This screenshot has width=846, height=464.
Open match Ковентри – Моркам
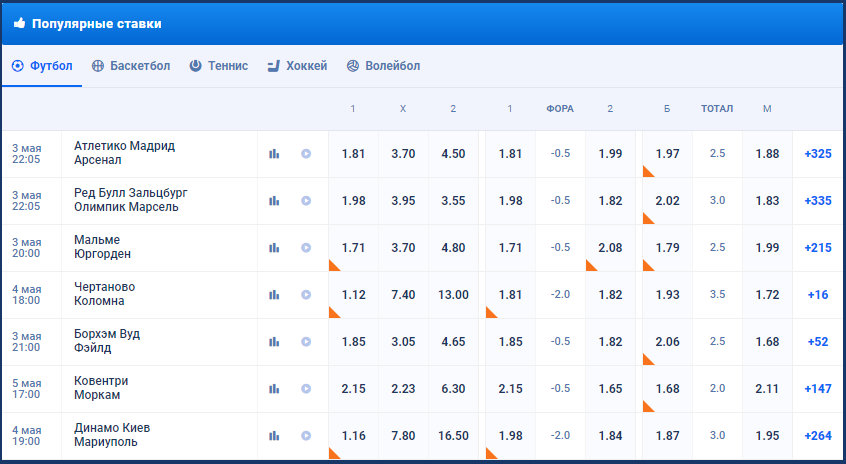coord(101,388)
